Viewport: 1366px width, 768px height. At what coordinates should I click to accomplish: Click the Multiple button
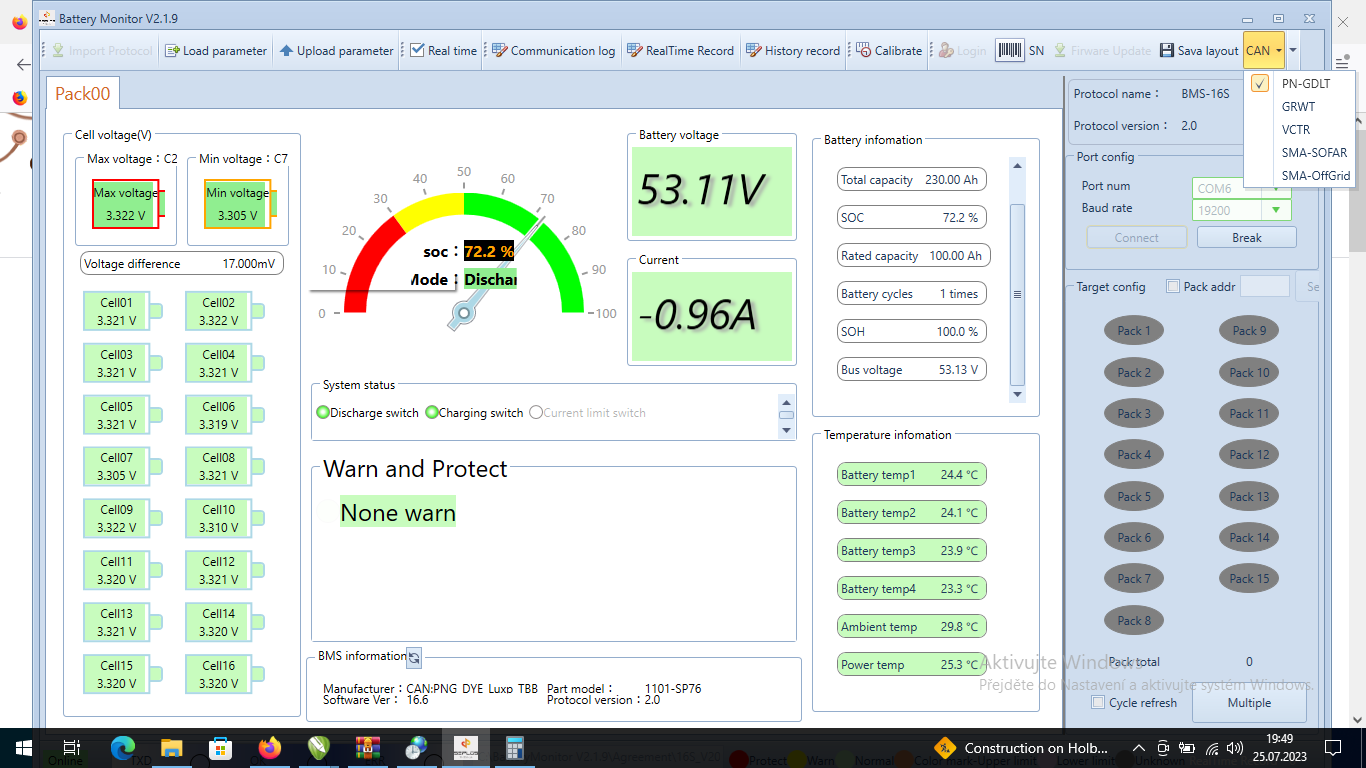1249,703
